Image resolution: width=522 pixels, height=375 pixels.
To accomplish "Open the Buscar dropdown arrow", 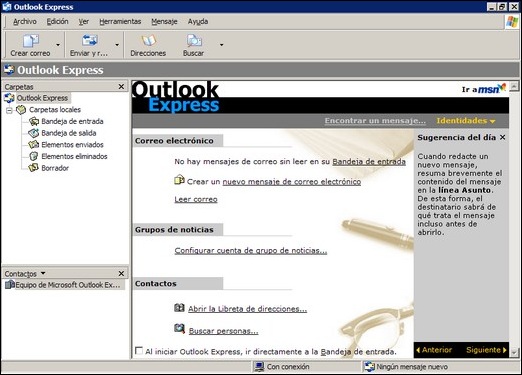I will tap(221, 45).
